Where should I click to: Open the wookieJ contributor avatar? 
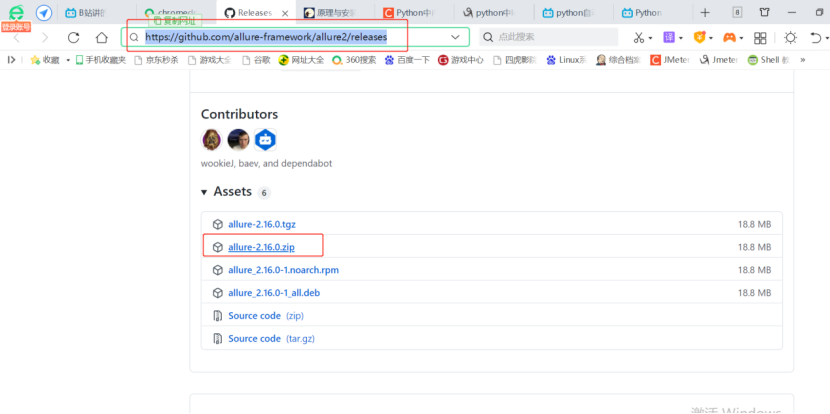[211, 140]
